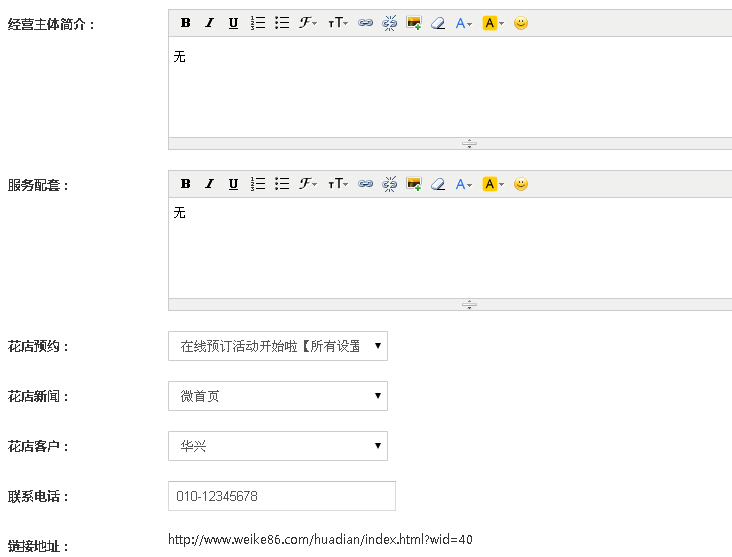Insert ordered list in 经营主体简介 editor
Screen dimensions: 732x557
click(258, 23)
